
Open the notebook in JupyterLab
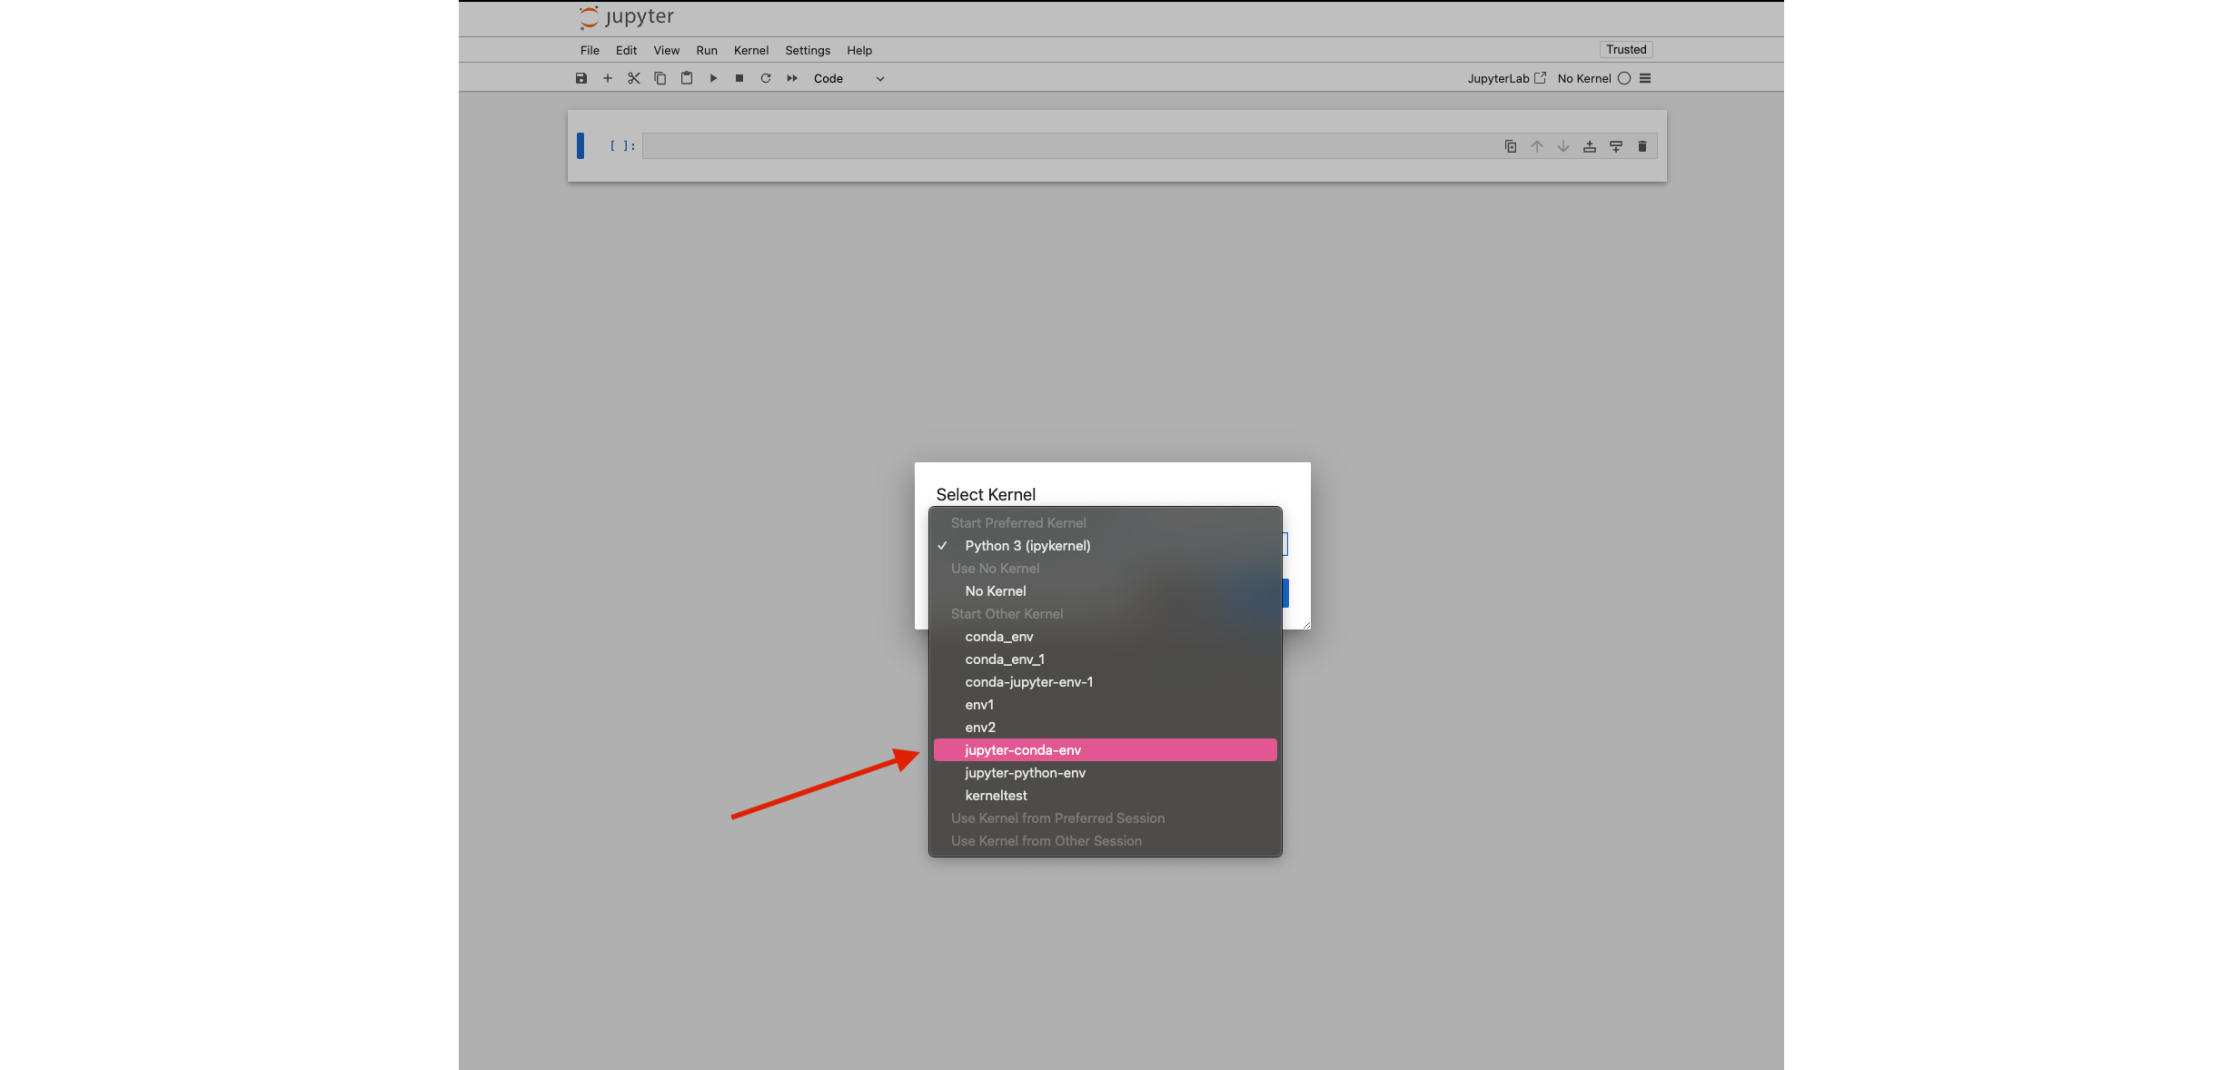[x=1505, y=78]
